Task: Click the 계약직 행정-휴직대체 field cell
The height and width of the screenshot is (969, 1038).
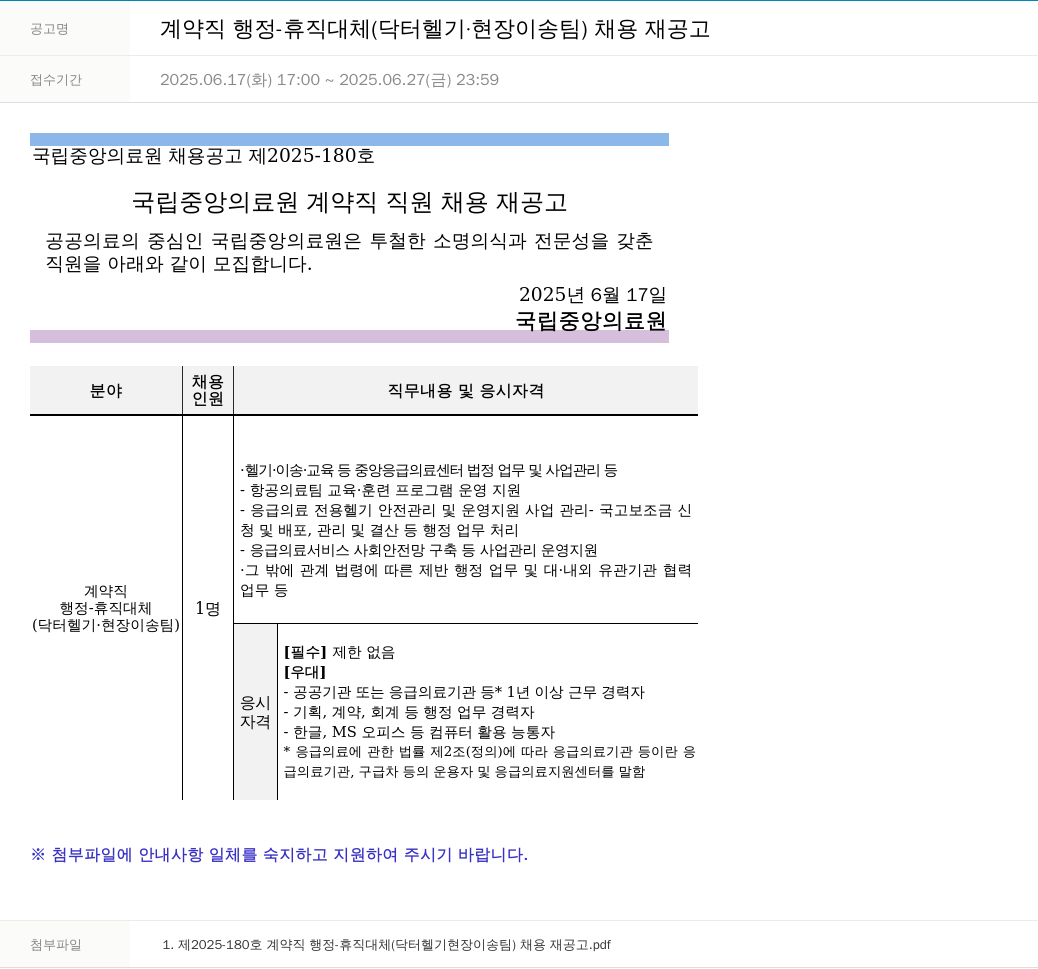Action: 106,608
